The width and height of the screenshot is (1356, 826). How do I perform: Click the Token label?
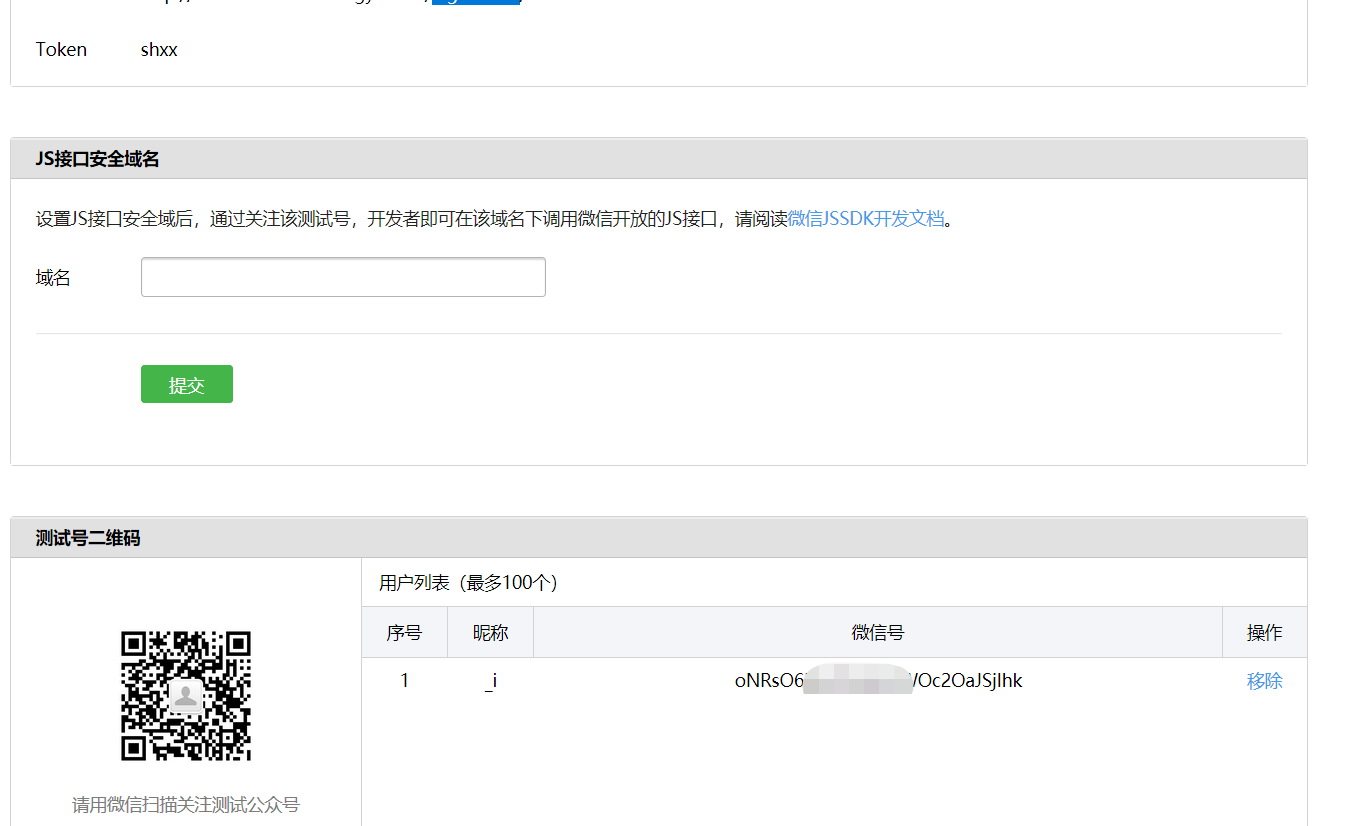(x=61, y=49)
